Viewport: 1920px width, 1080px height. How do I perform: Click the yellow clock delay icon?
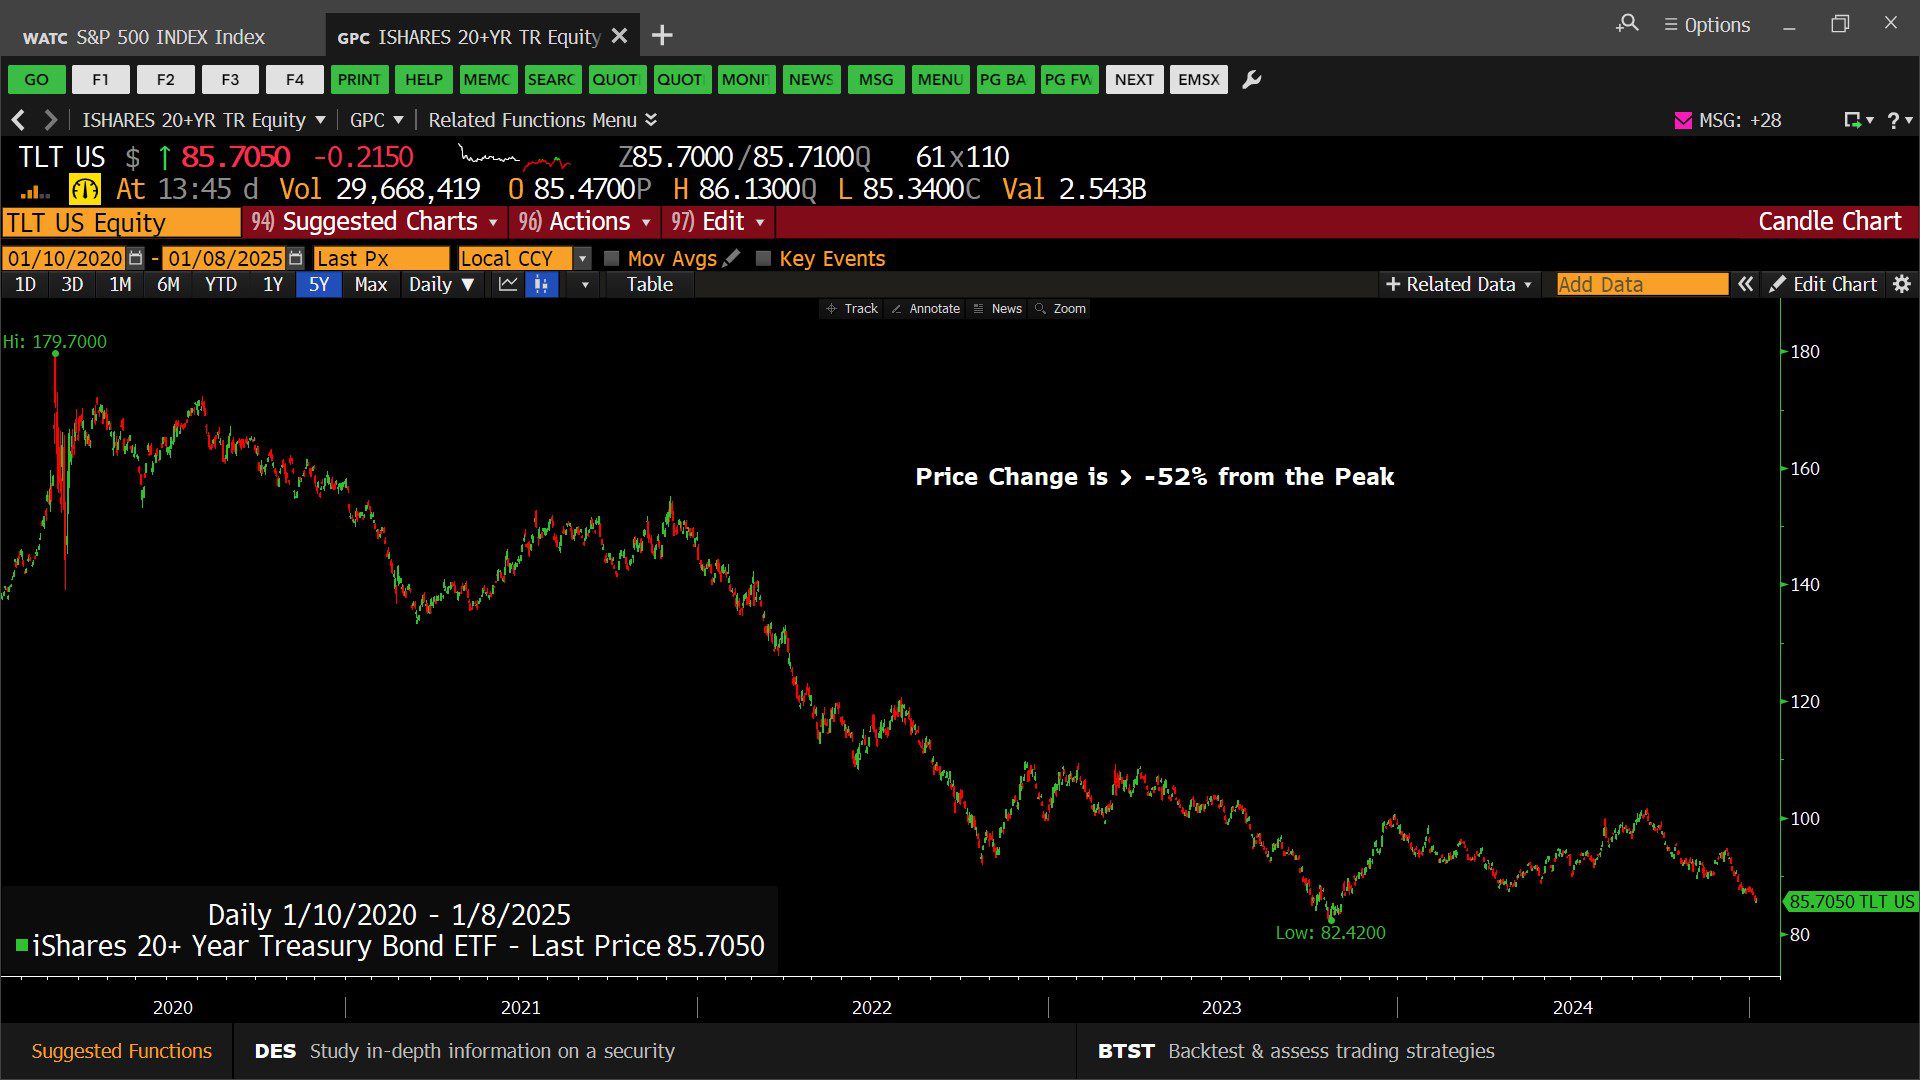click(x=85, y=189)
